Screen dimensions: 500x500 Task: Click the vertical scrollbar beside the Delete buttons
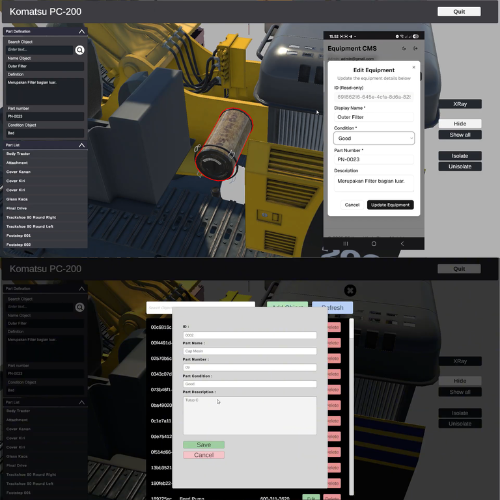coord(351,407)
